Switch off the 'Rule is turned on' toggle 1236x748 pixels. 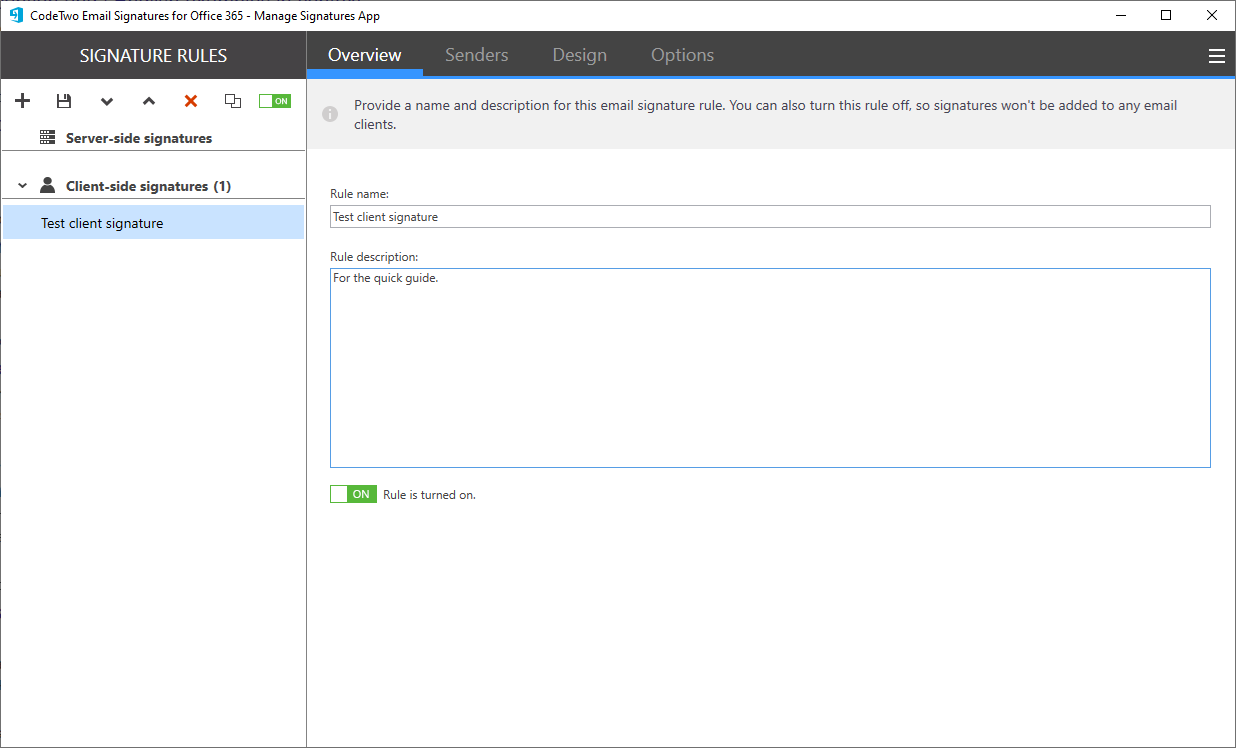[353, 494]
